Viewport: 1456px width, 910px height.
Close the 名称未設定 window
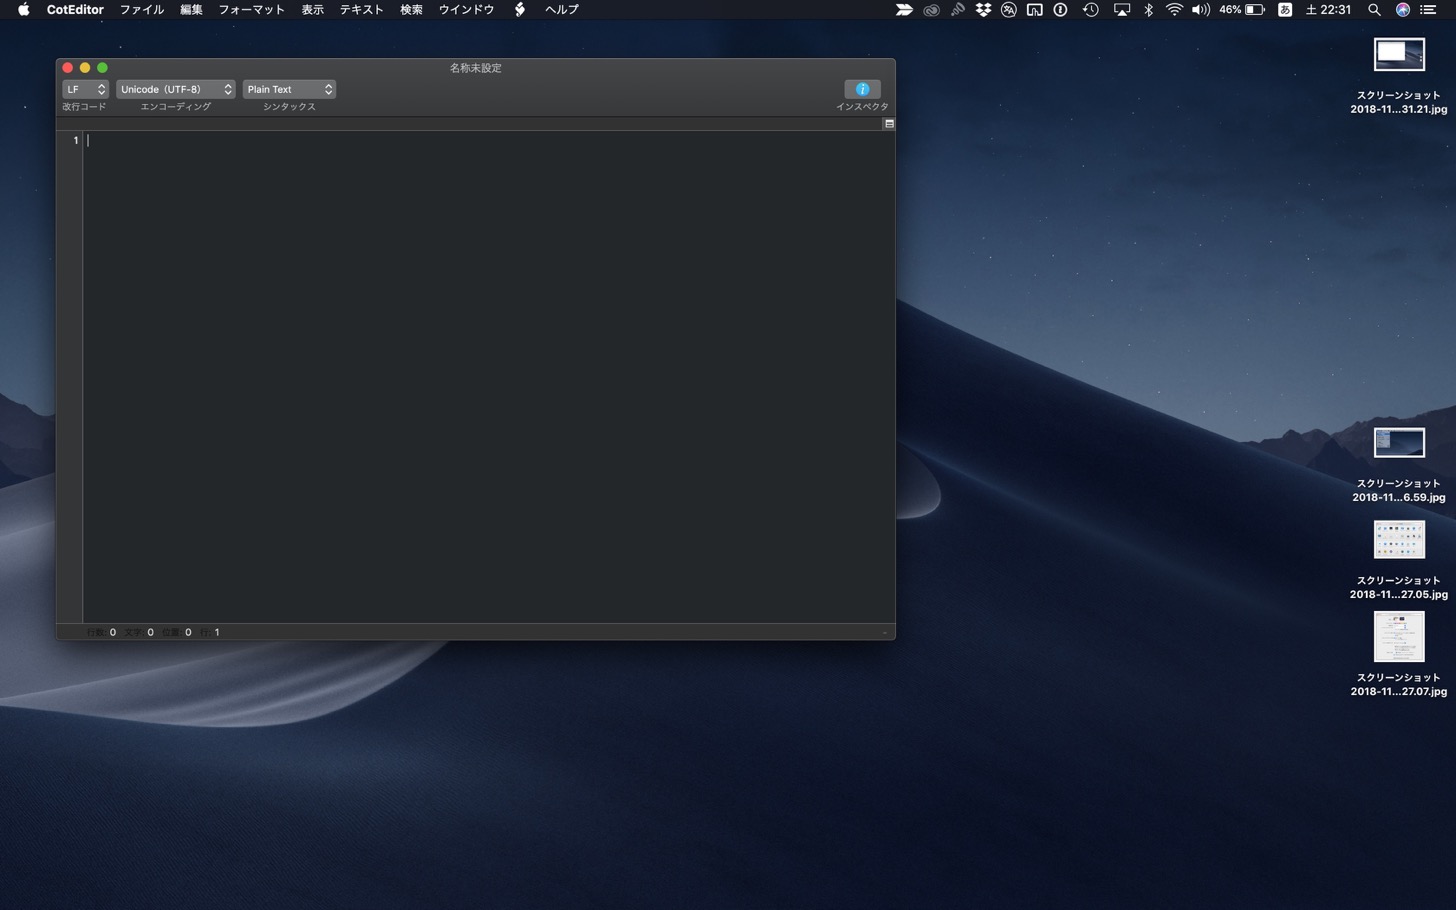click(68, 68)
